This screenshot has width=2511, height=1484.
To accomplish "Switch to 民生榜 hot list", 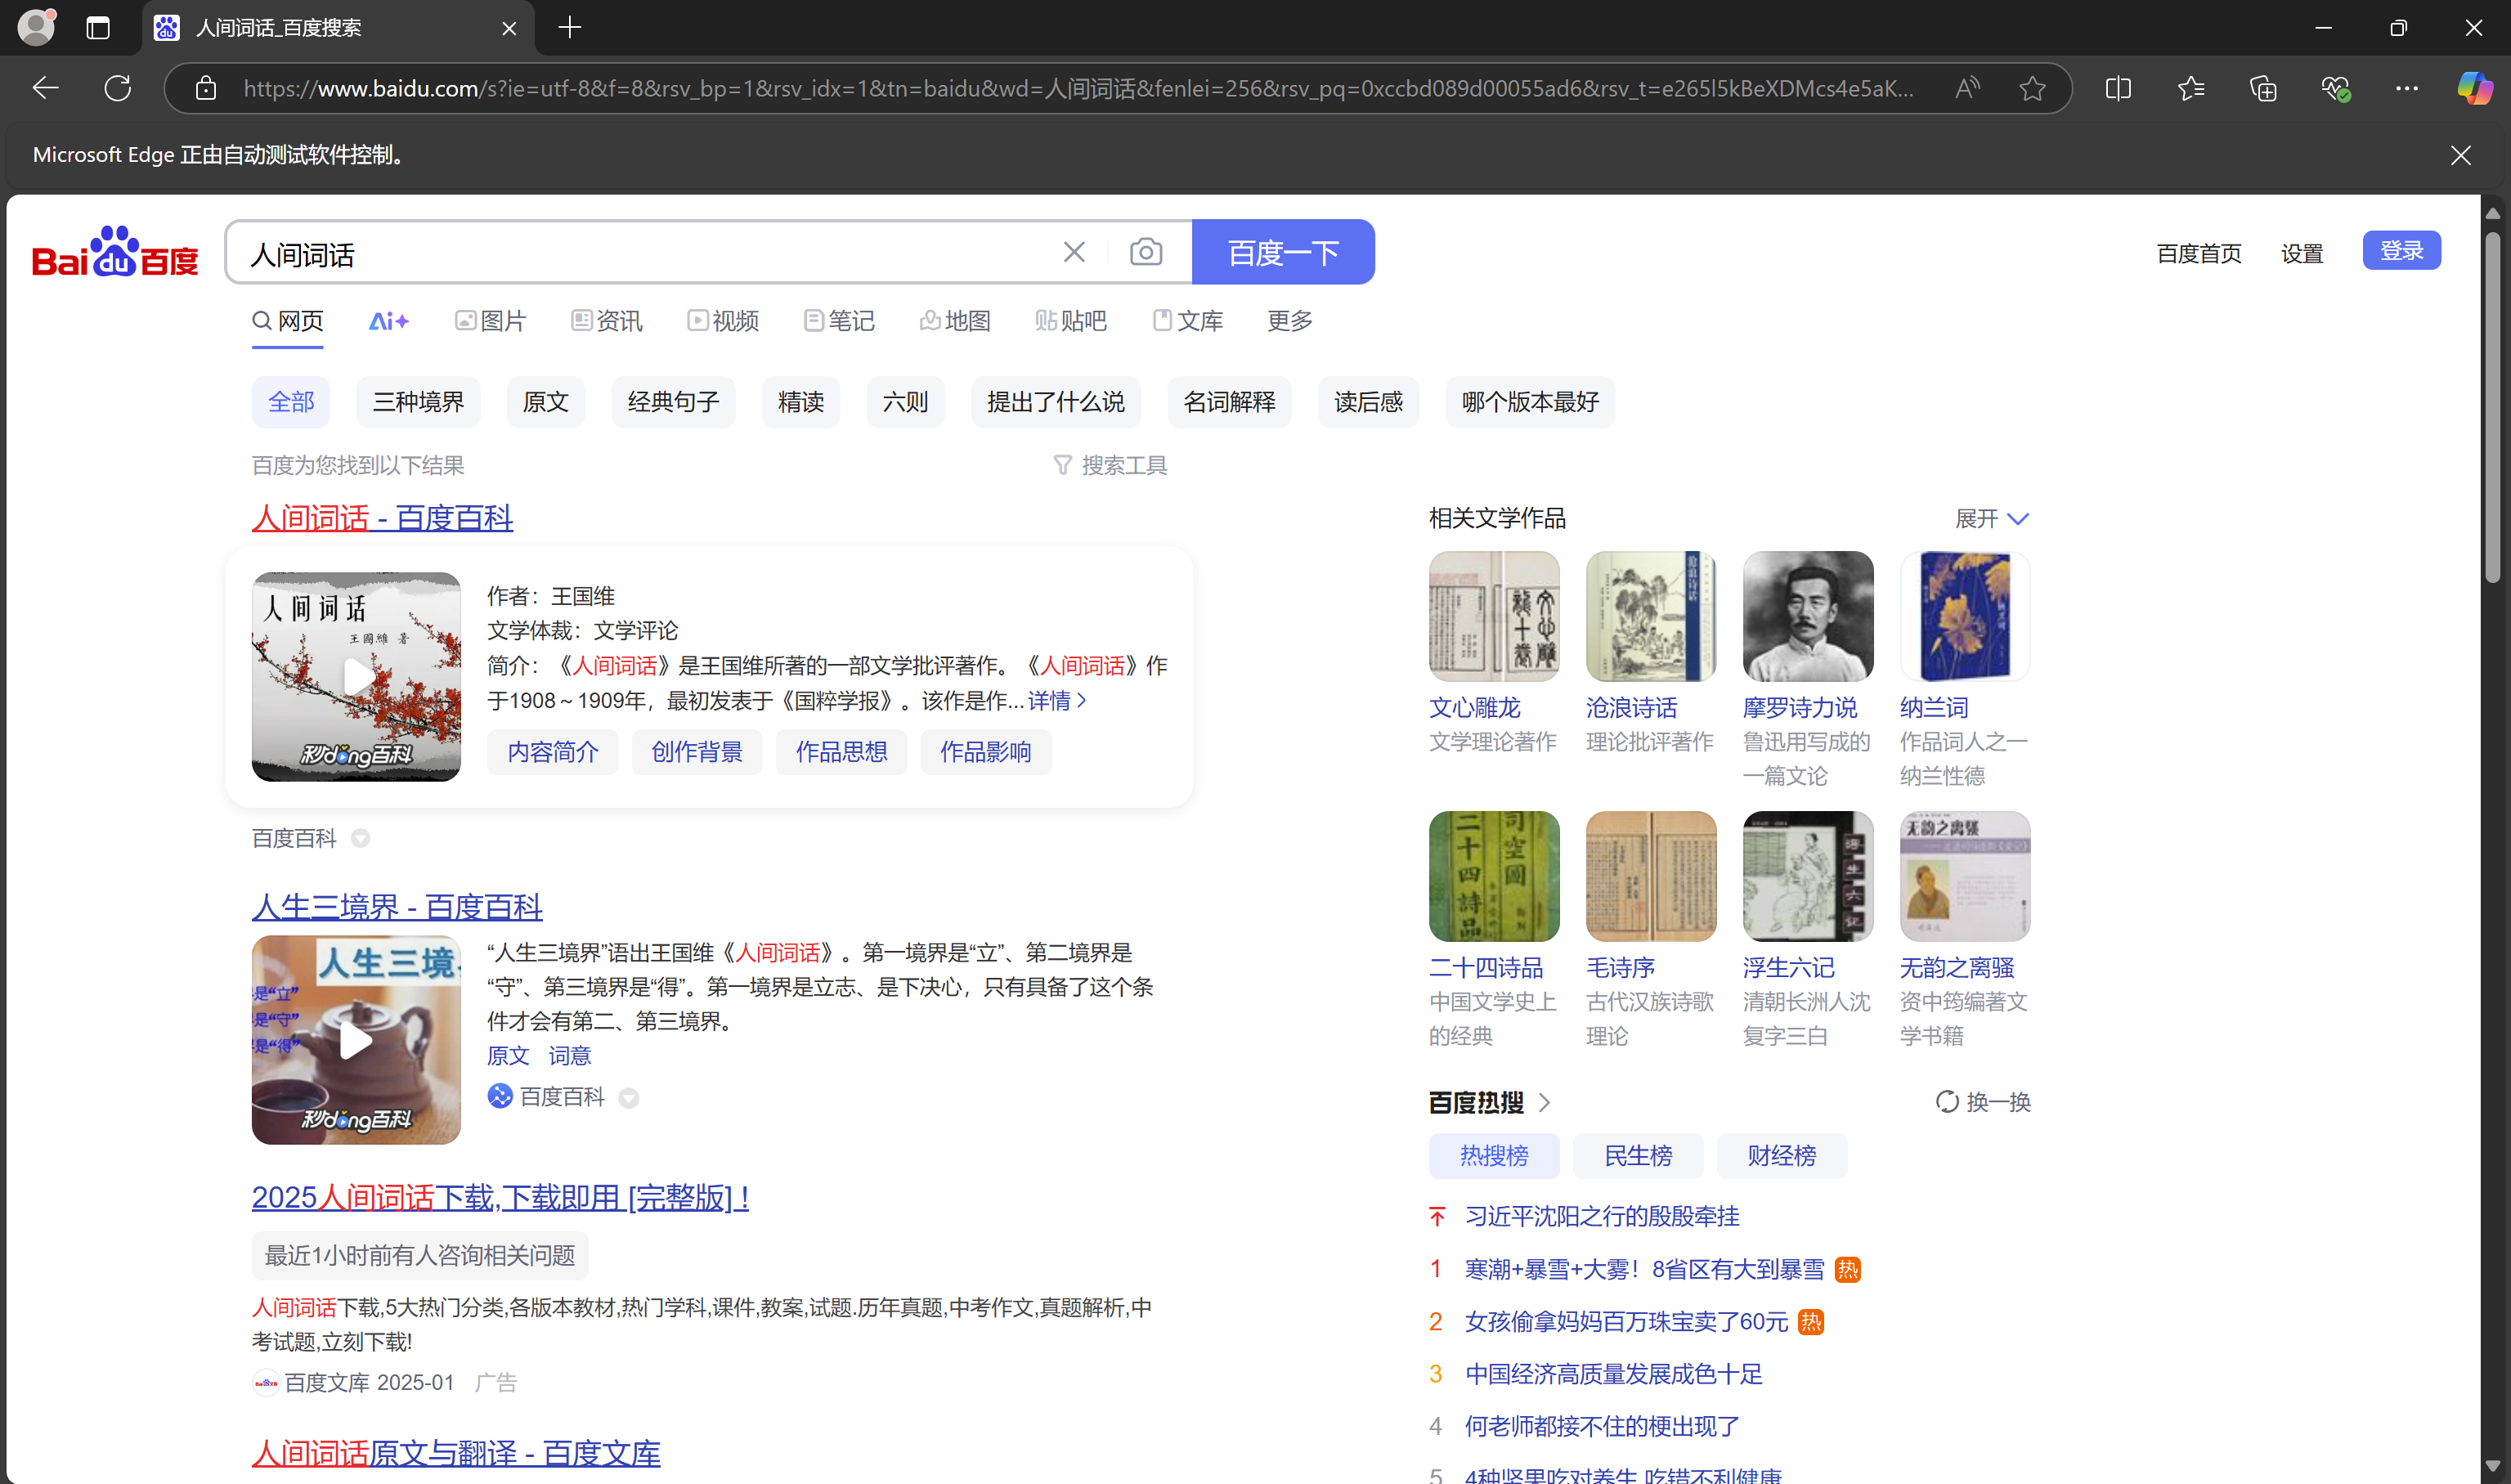I will pyautogui.click(x=1637, y=1156).
